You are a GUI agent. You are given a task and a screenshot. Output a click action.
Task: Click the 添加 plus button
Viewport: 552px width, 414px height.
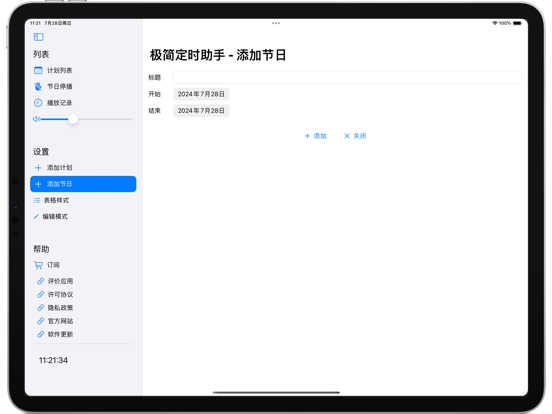tap(315, 136)
